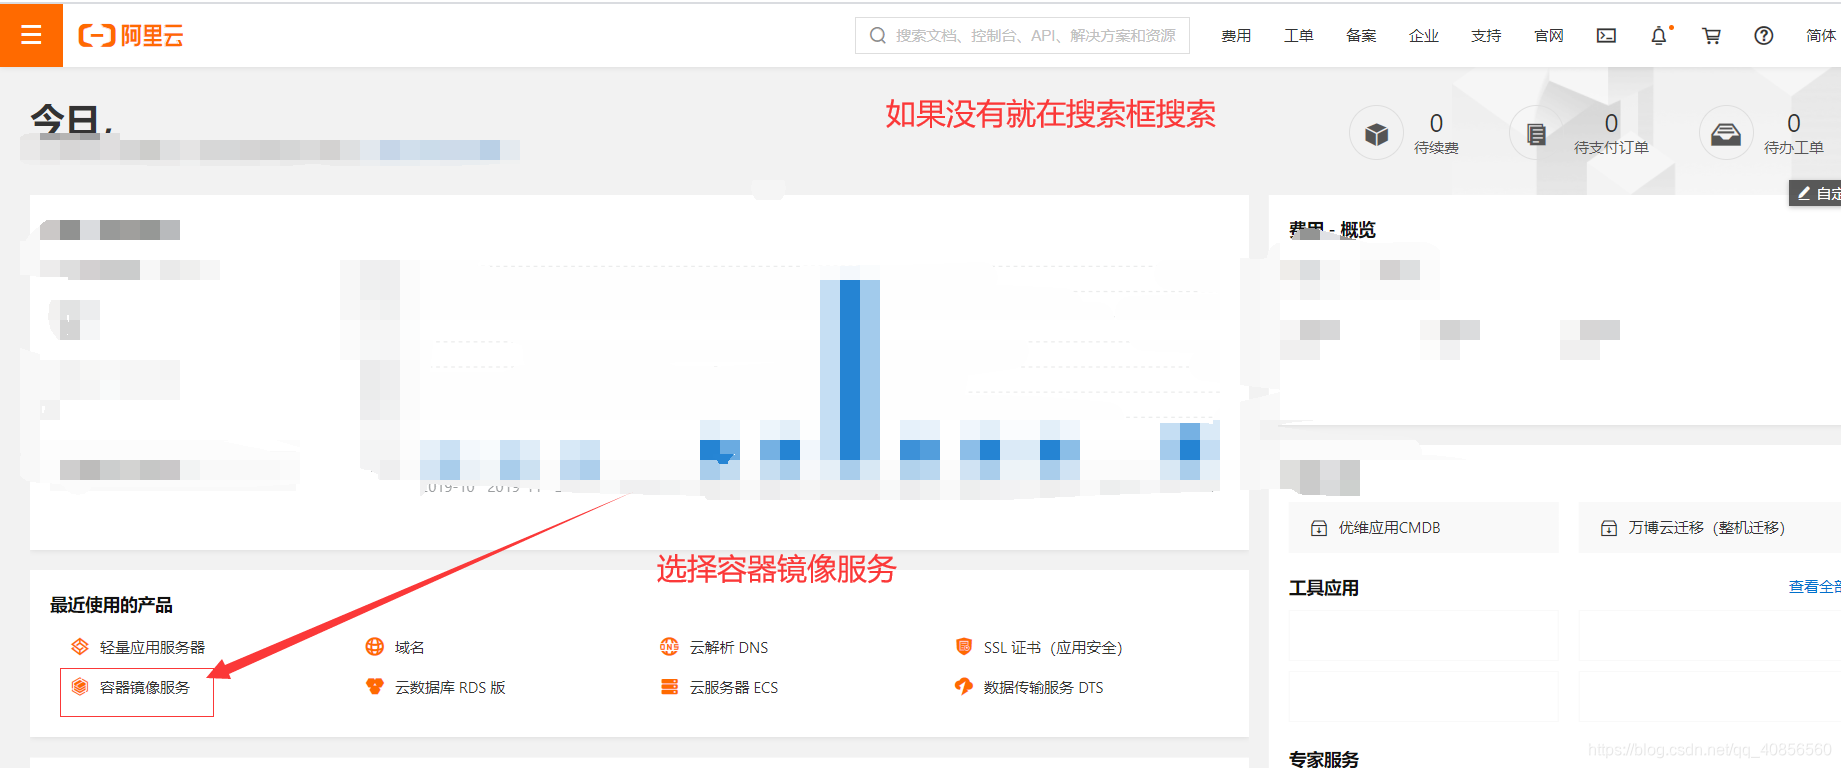Open the 备案 menu
The height and width of the screenshot is (768, 1841).
point(1361,36)
